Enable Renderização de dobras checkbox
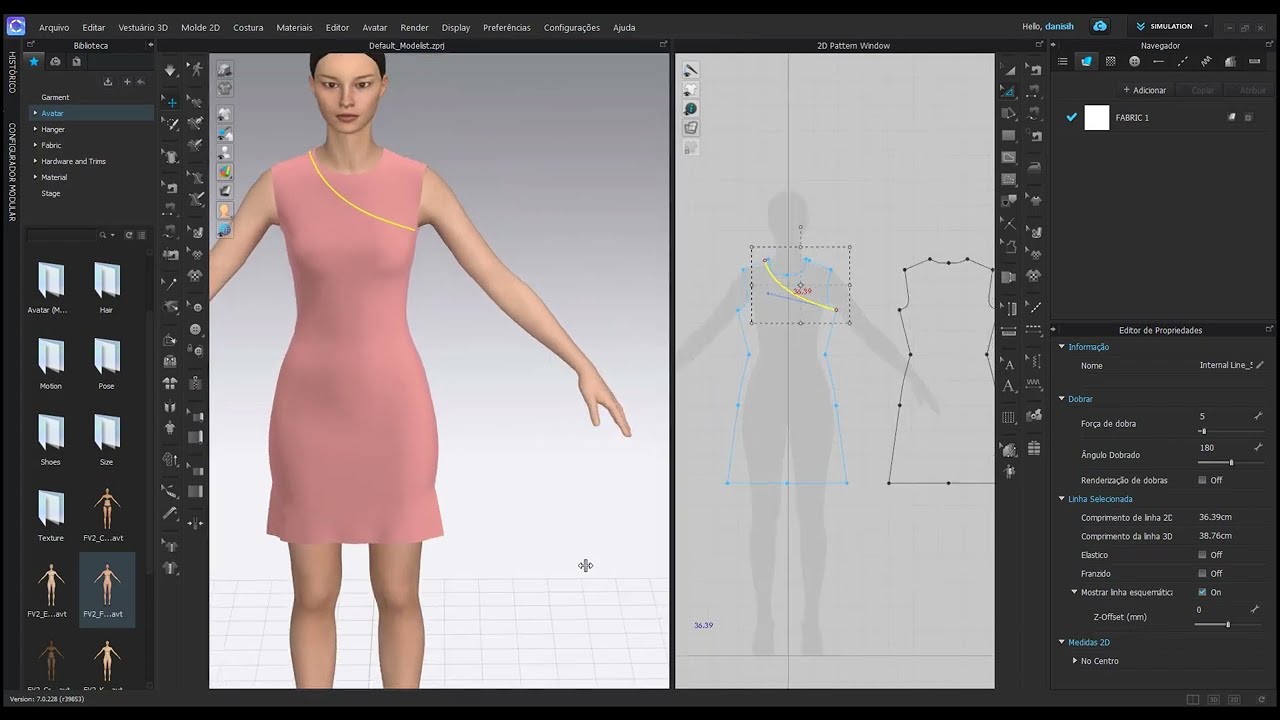This screenshot has height=720, width=1280. (x=1202, y=480)
